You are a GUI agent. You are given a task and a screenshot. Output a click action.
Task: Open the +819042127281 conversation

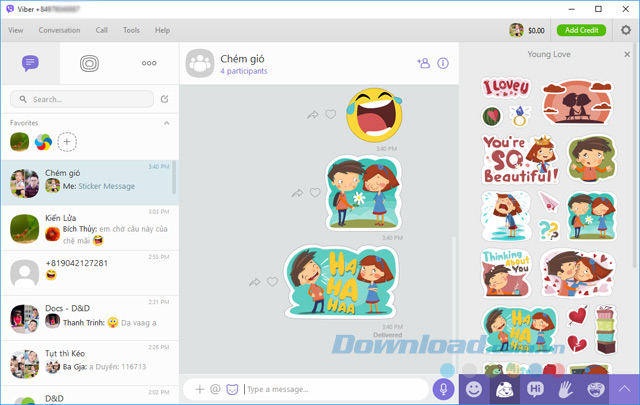tap(89, 273)
